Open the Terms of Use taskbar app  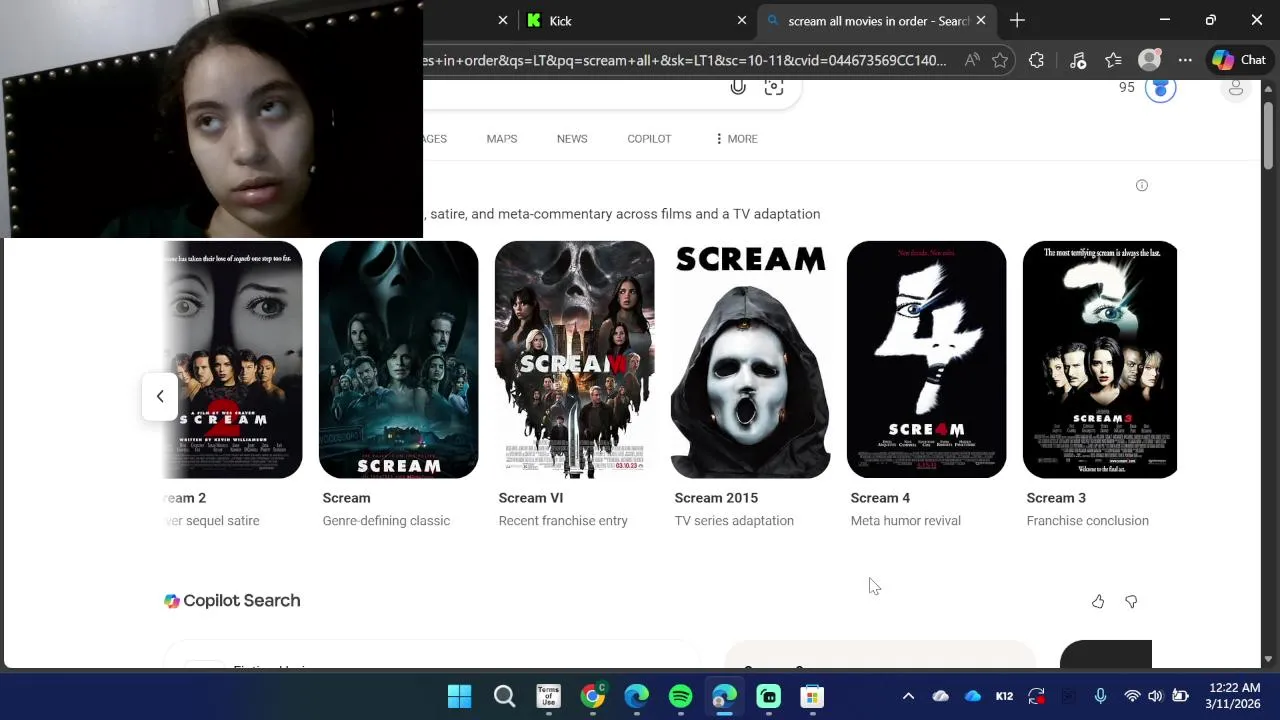(x=548, y=696)
